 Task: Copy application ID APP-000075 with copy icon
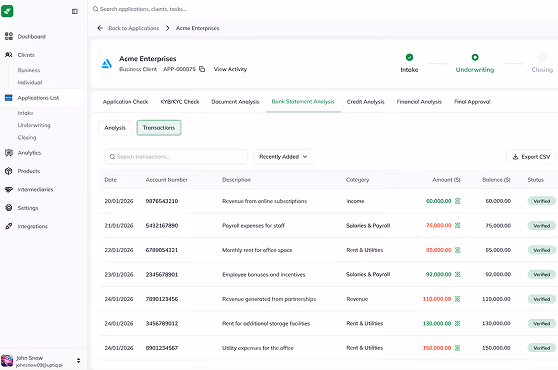(x=202, y=69)
